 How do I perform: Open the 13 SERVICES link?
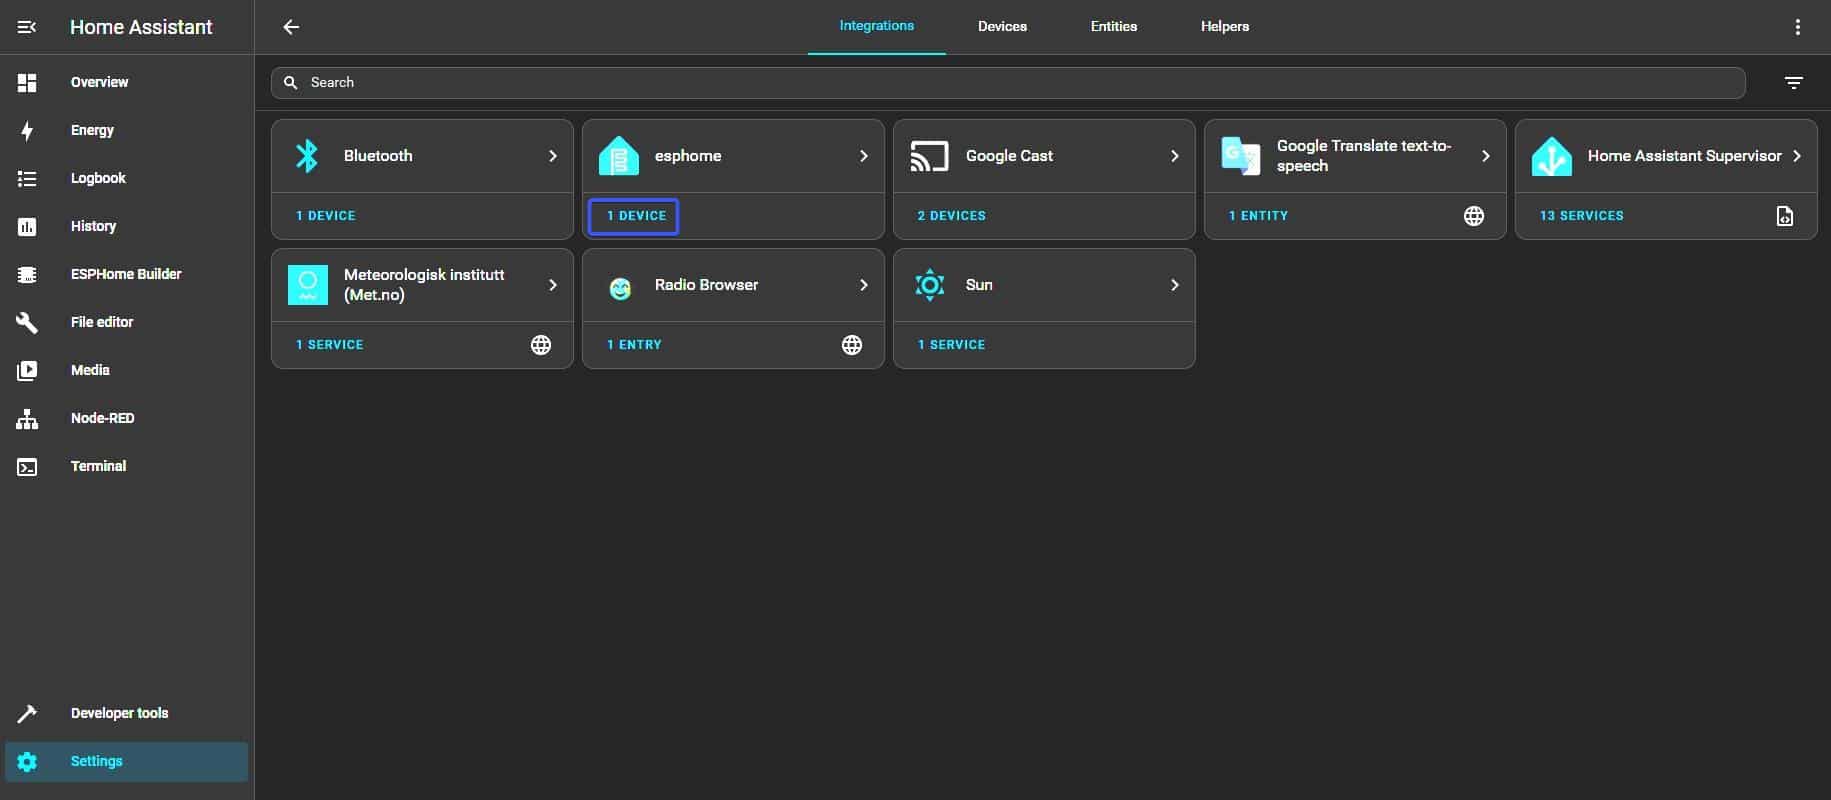(1581, 216)
